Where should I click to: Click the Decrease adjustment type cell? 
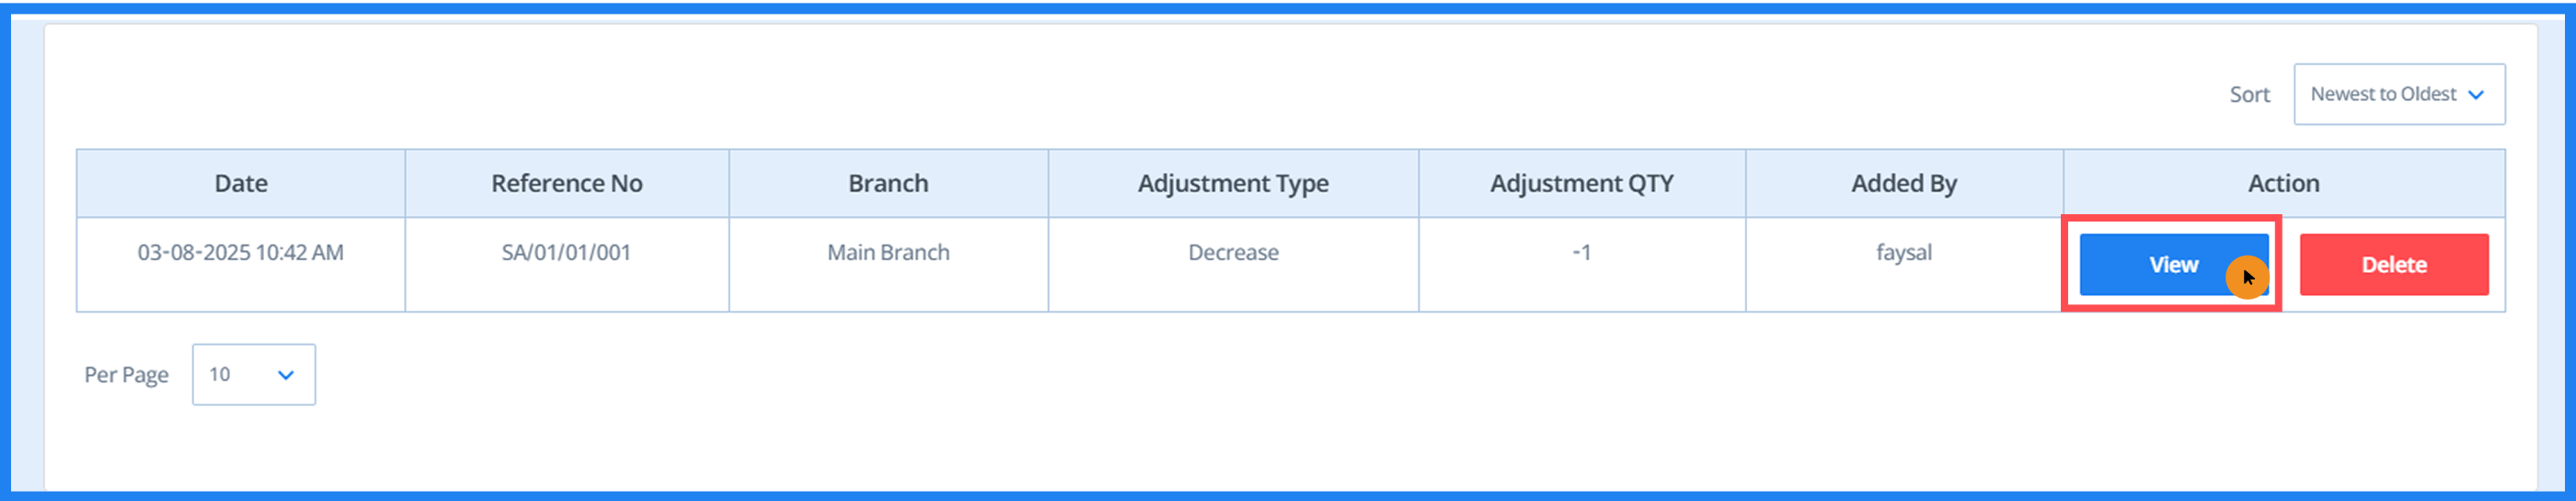[1233, 253]
